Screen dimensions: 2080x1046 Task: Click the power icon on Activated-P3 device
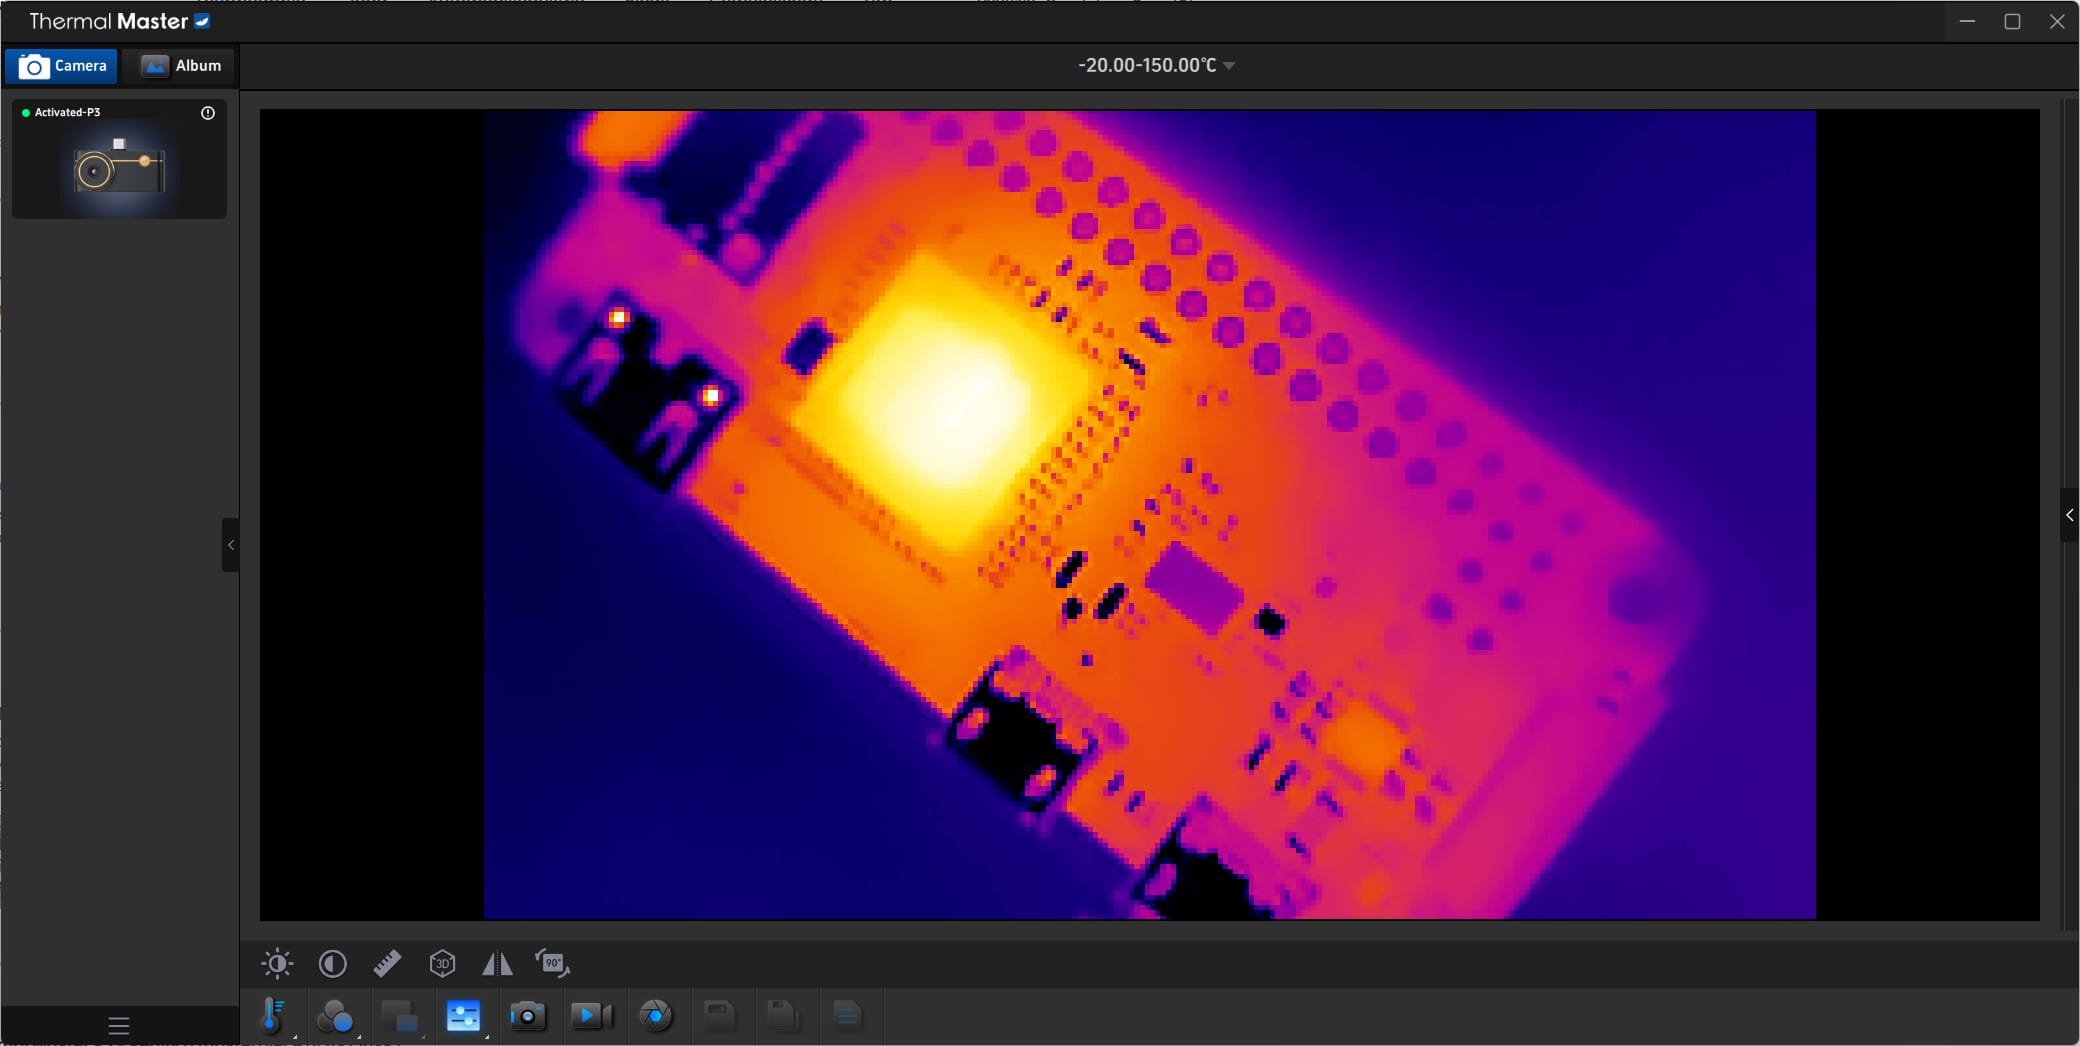pos(208,113)
